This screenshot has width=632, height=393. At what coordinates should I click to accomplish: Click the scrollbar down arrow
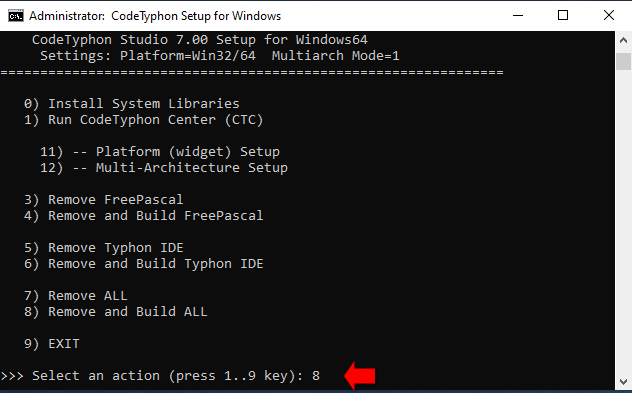[623, 381]
